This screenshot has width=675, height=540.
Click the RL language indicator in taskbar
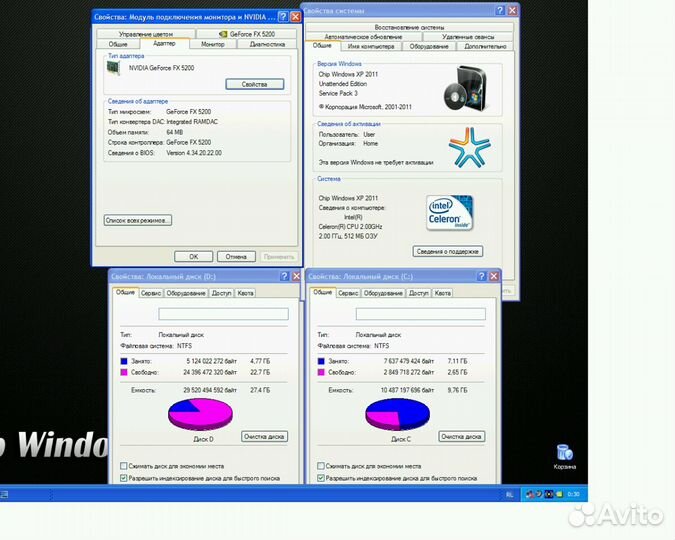click(x=510, y=494)
